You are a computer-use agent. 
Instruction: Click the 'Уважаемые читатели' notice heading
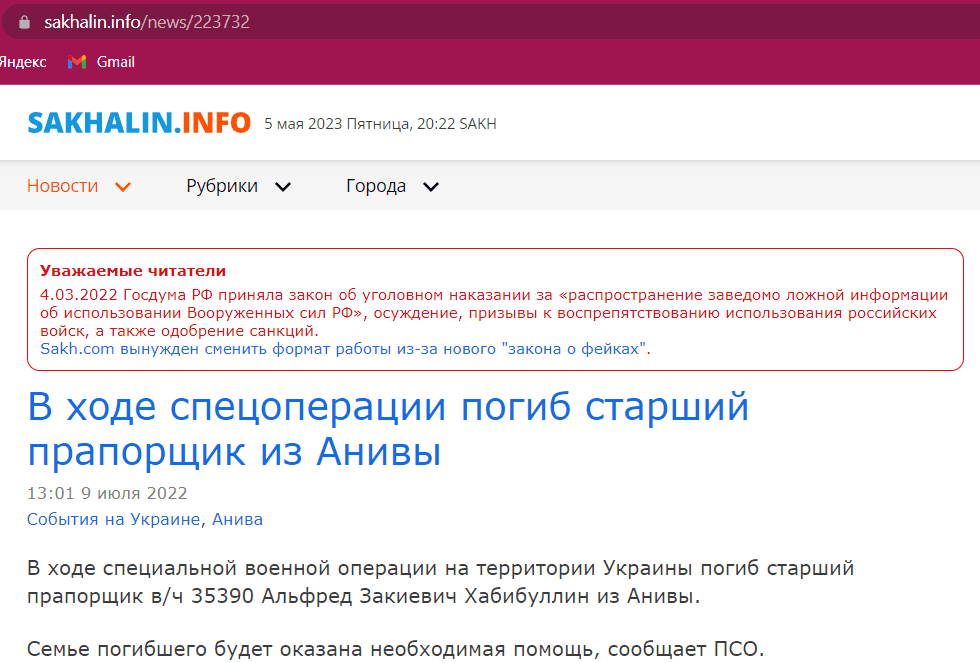[133, 271]
